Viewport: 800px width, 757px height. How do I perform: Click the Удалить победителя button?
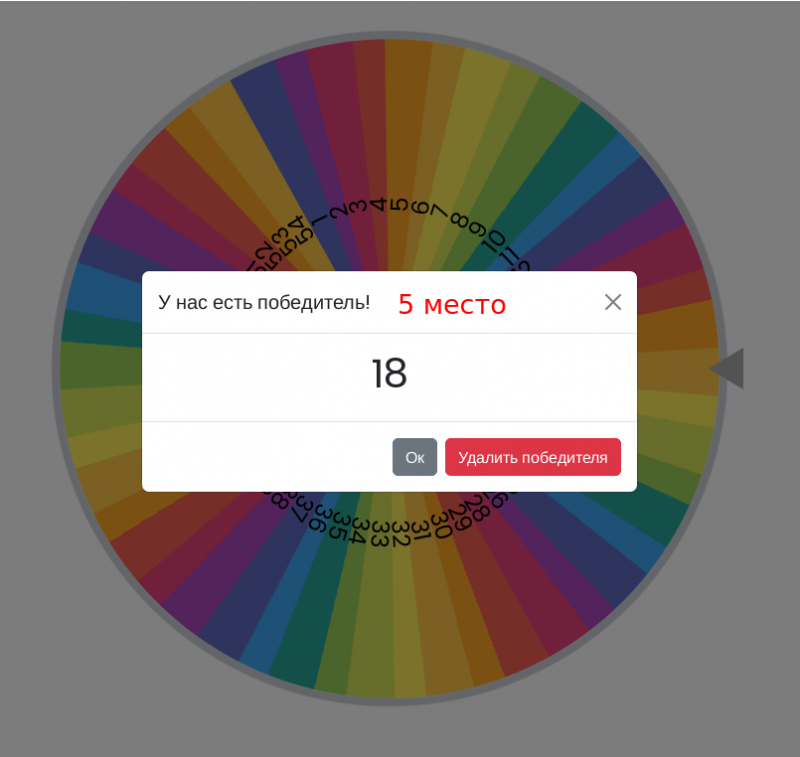coord(532,457)
